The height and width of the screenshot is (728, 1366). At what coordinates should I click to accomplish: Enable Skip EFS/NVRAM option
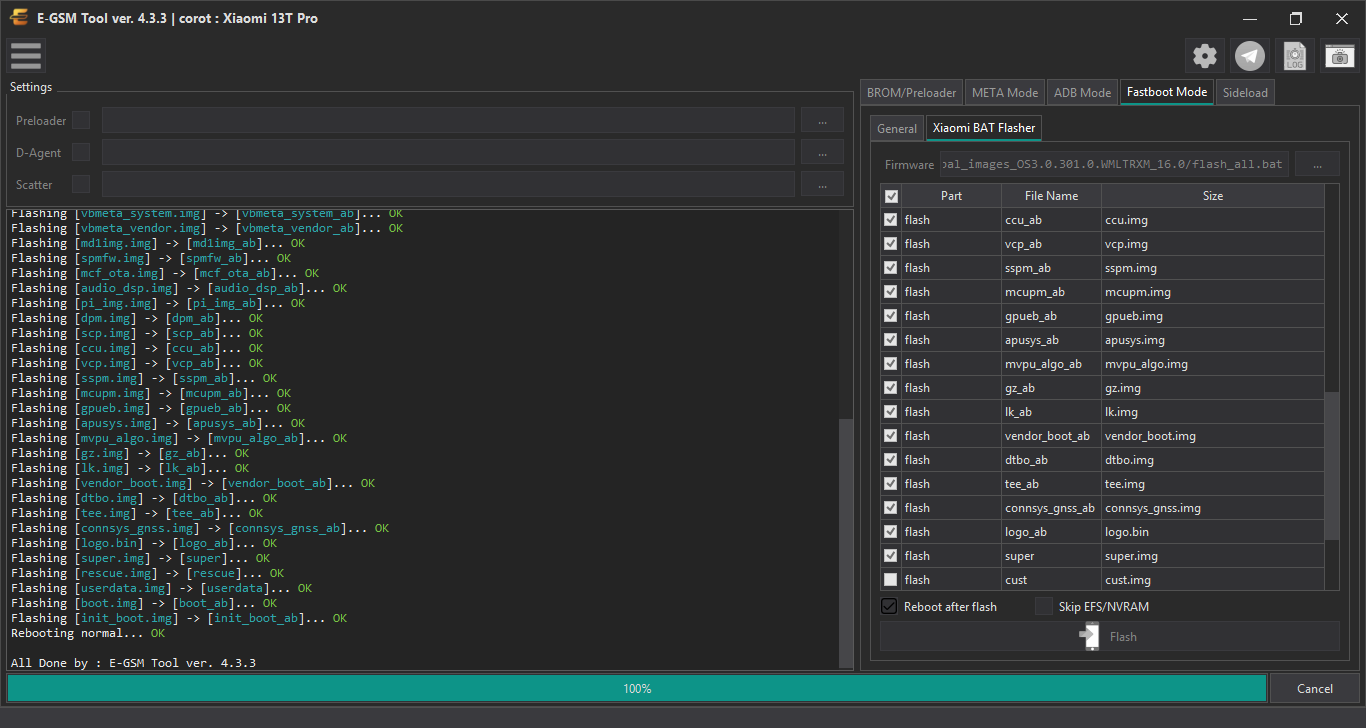click(1044, 606)
